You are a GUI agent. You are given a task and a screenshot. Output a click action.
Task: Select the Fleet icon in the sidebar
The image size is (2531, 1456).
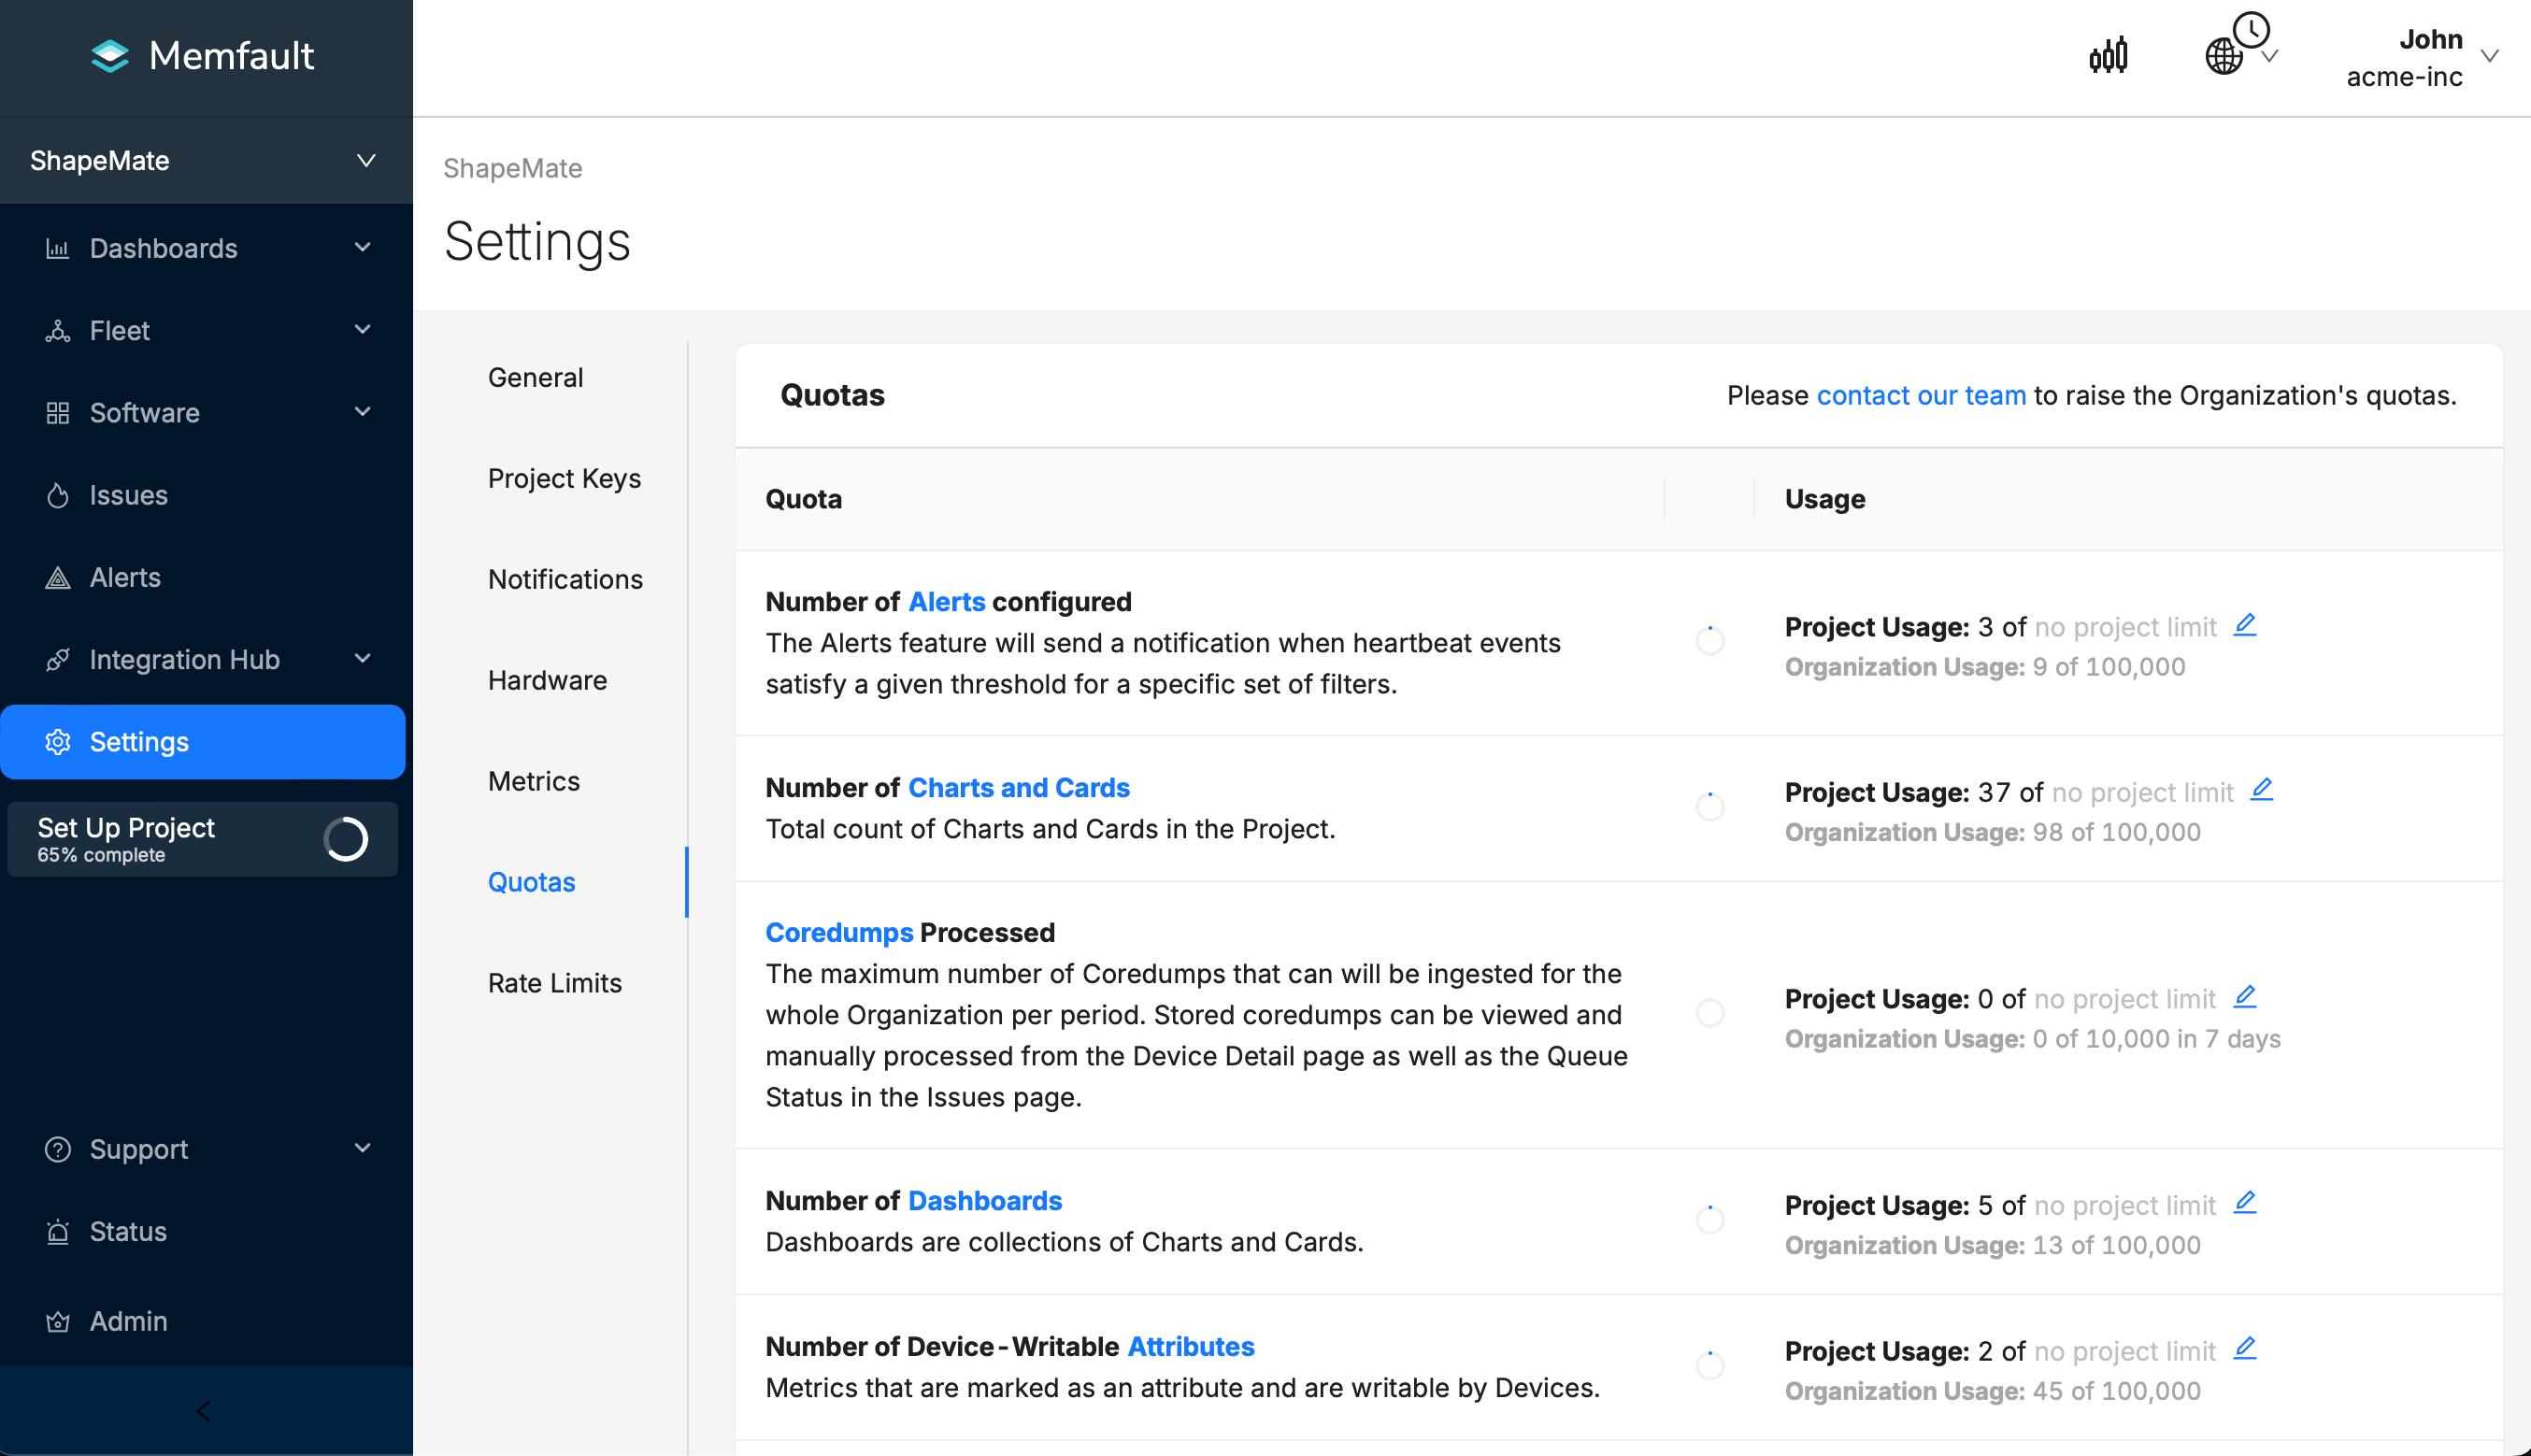(x=58, y=330)
